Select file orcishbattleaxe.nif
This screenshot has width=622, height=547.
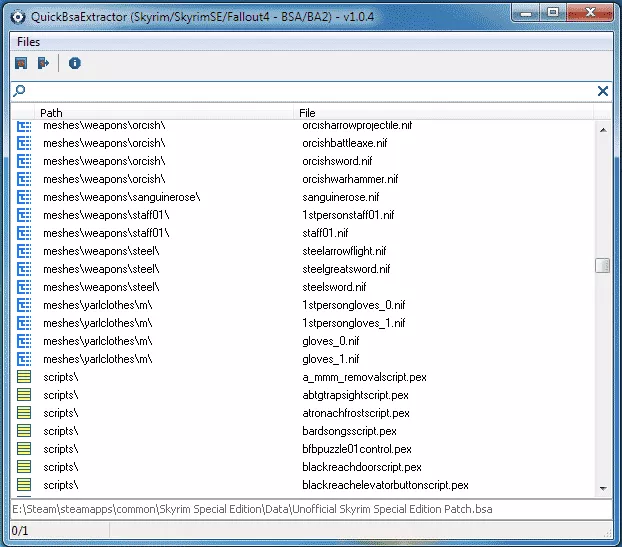[344, 143]
